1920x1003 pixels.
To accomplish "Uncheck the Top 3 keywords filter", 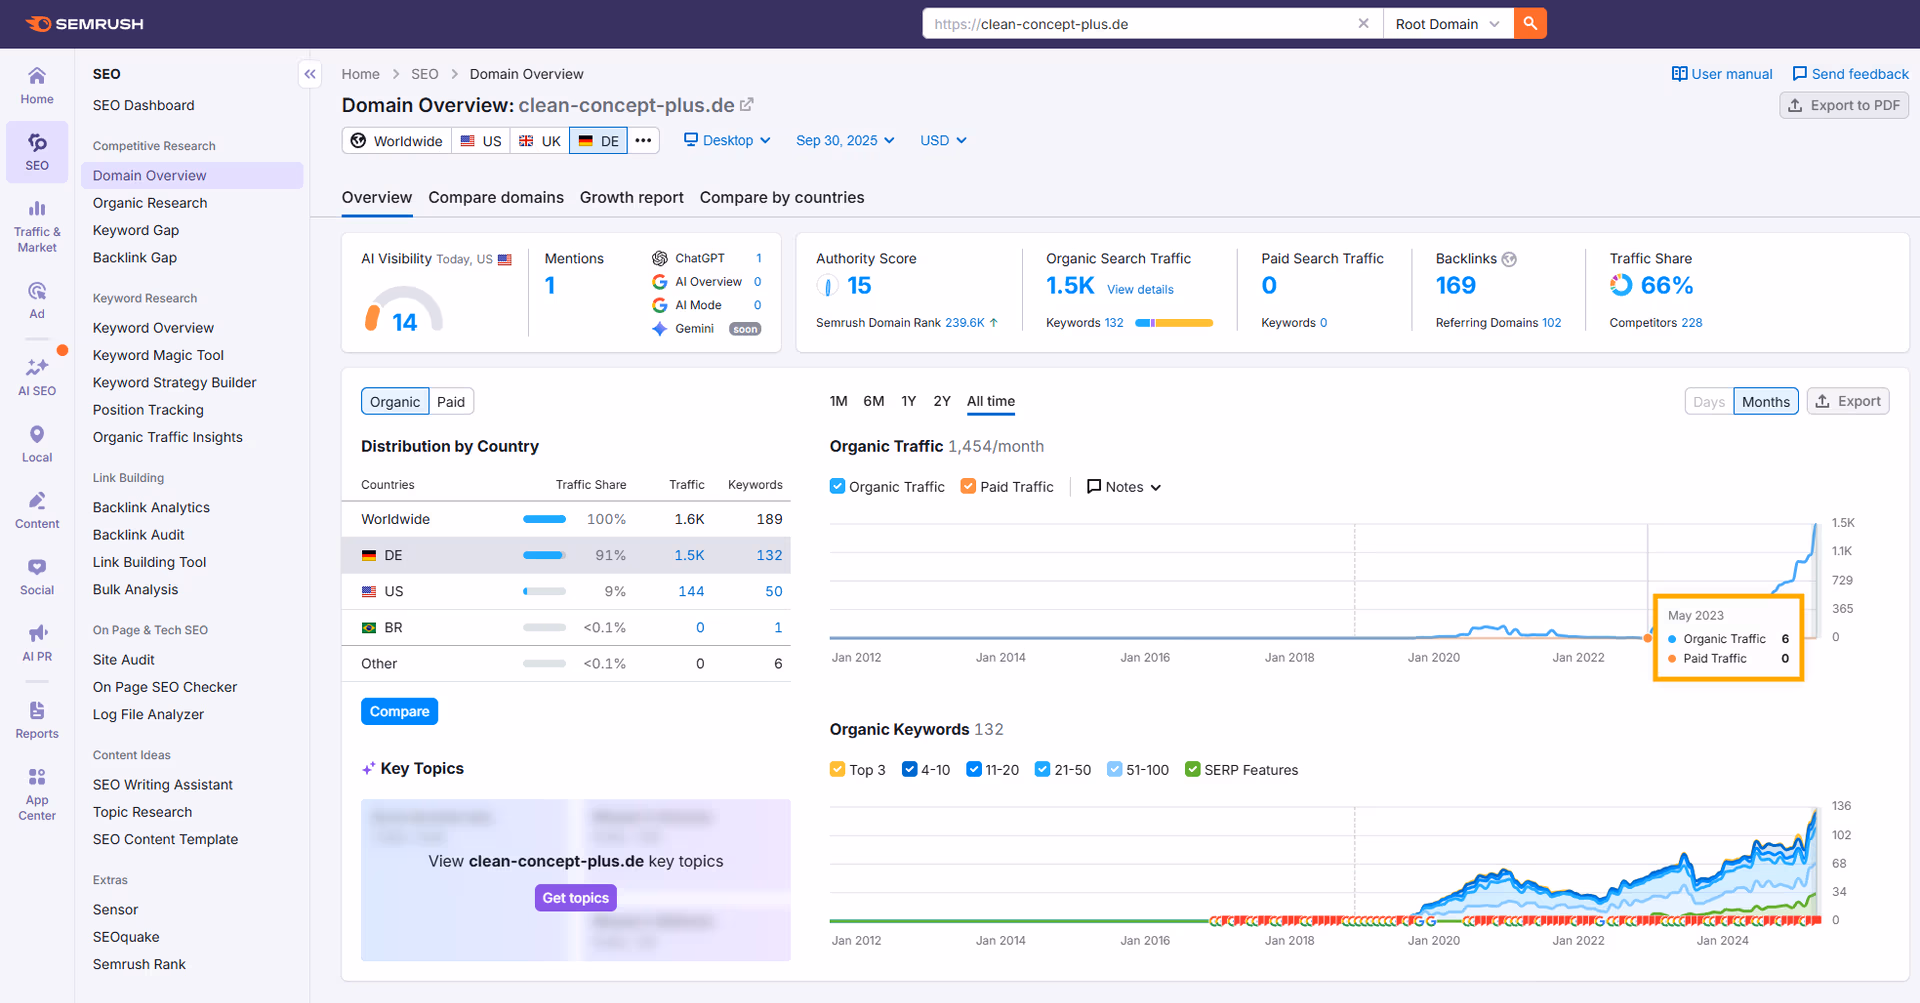I will [837, 769].
